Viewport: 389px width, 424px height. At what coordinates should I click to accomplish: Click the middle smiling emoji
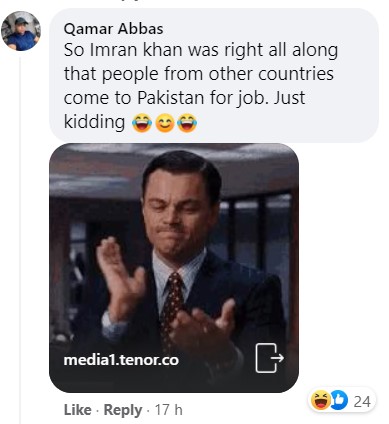coord(165,123)
